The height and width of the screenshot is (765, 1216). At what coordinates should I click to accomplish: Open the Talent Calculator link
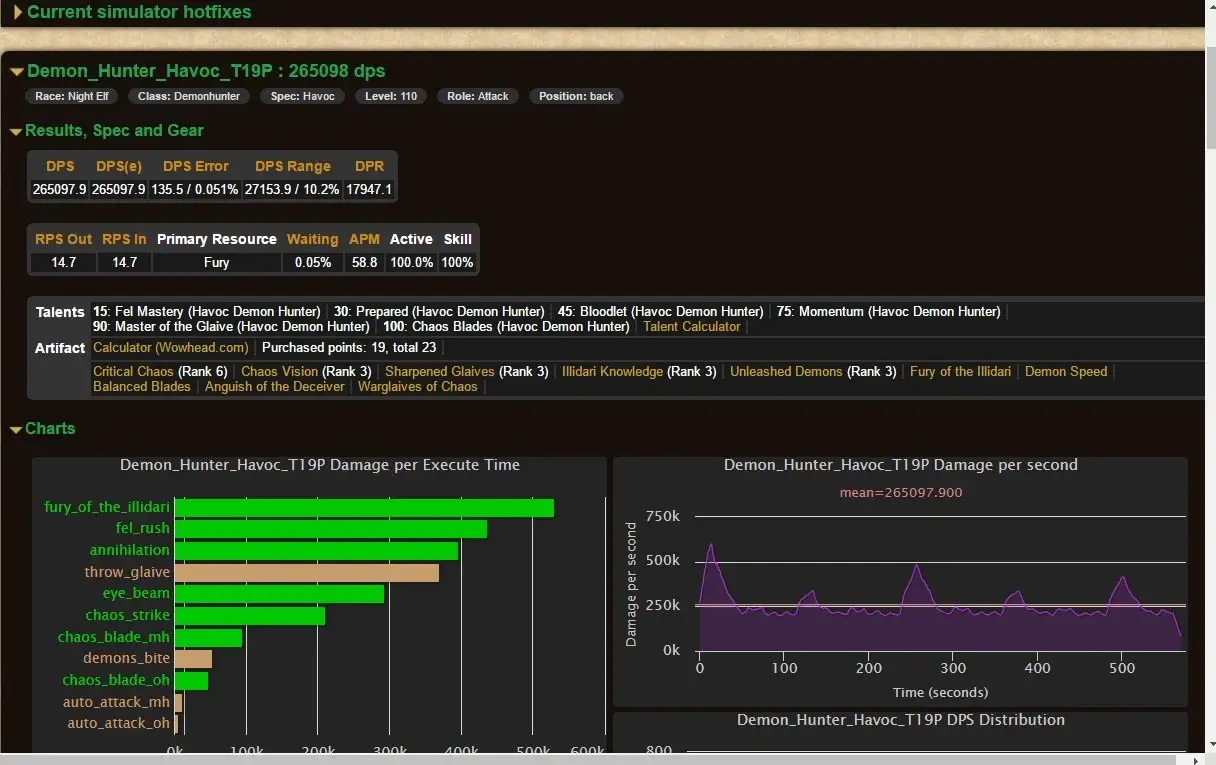pyautogui.click(x=692, y=326)
